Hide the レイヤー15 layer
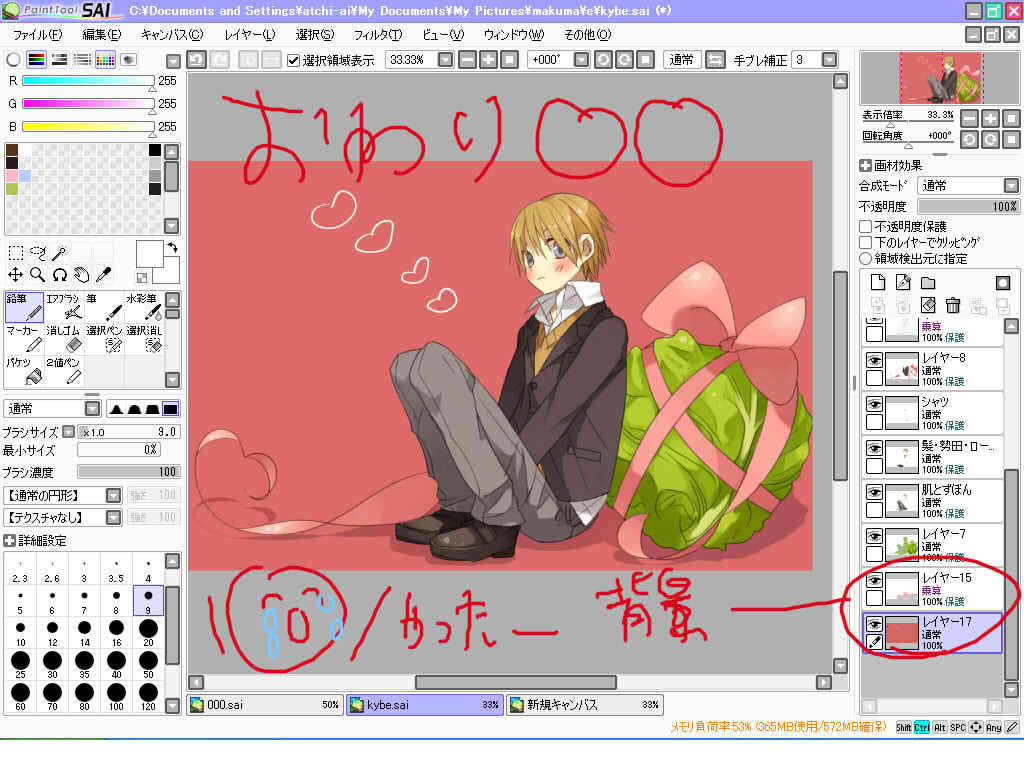1024x768 pixels. [x=874, y=580]
